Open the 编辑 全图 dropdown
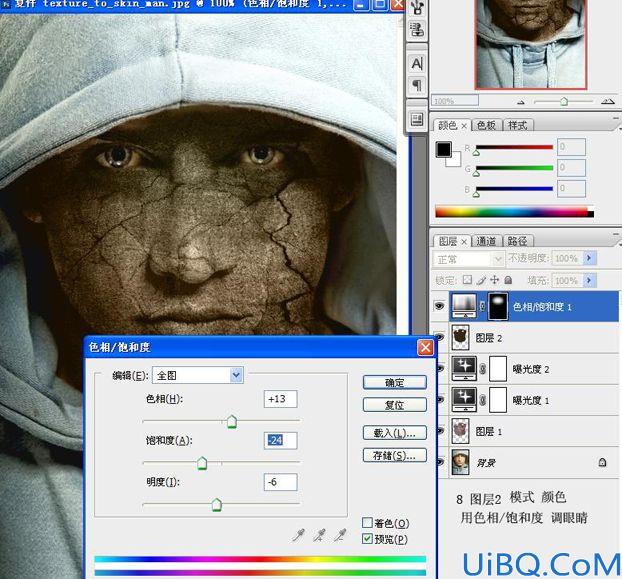Image resolution: width=622 pixels, height=579 pixels. (198, 375)
